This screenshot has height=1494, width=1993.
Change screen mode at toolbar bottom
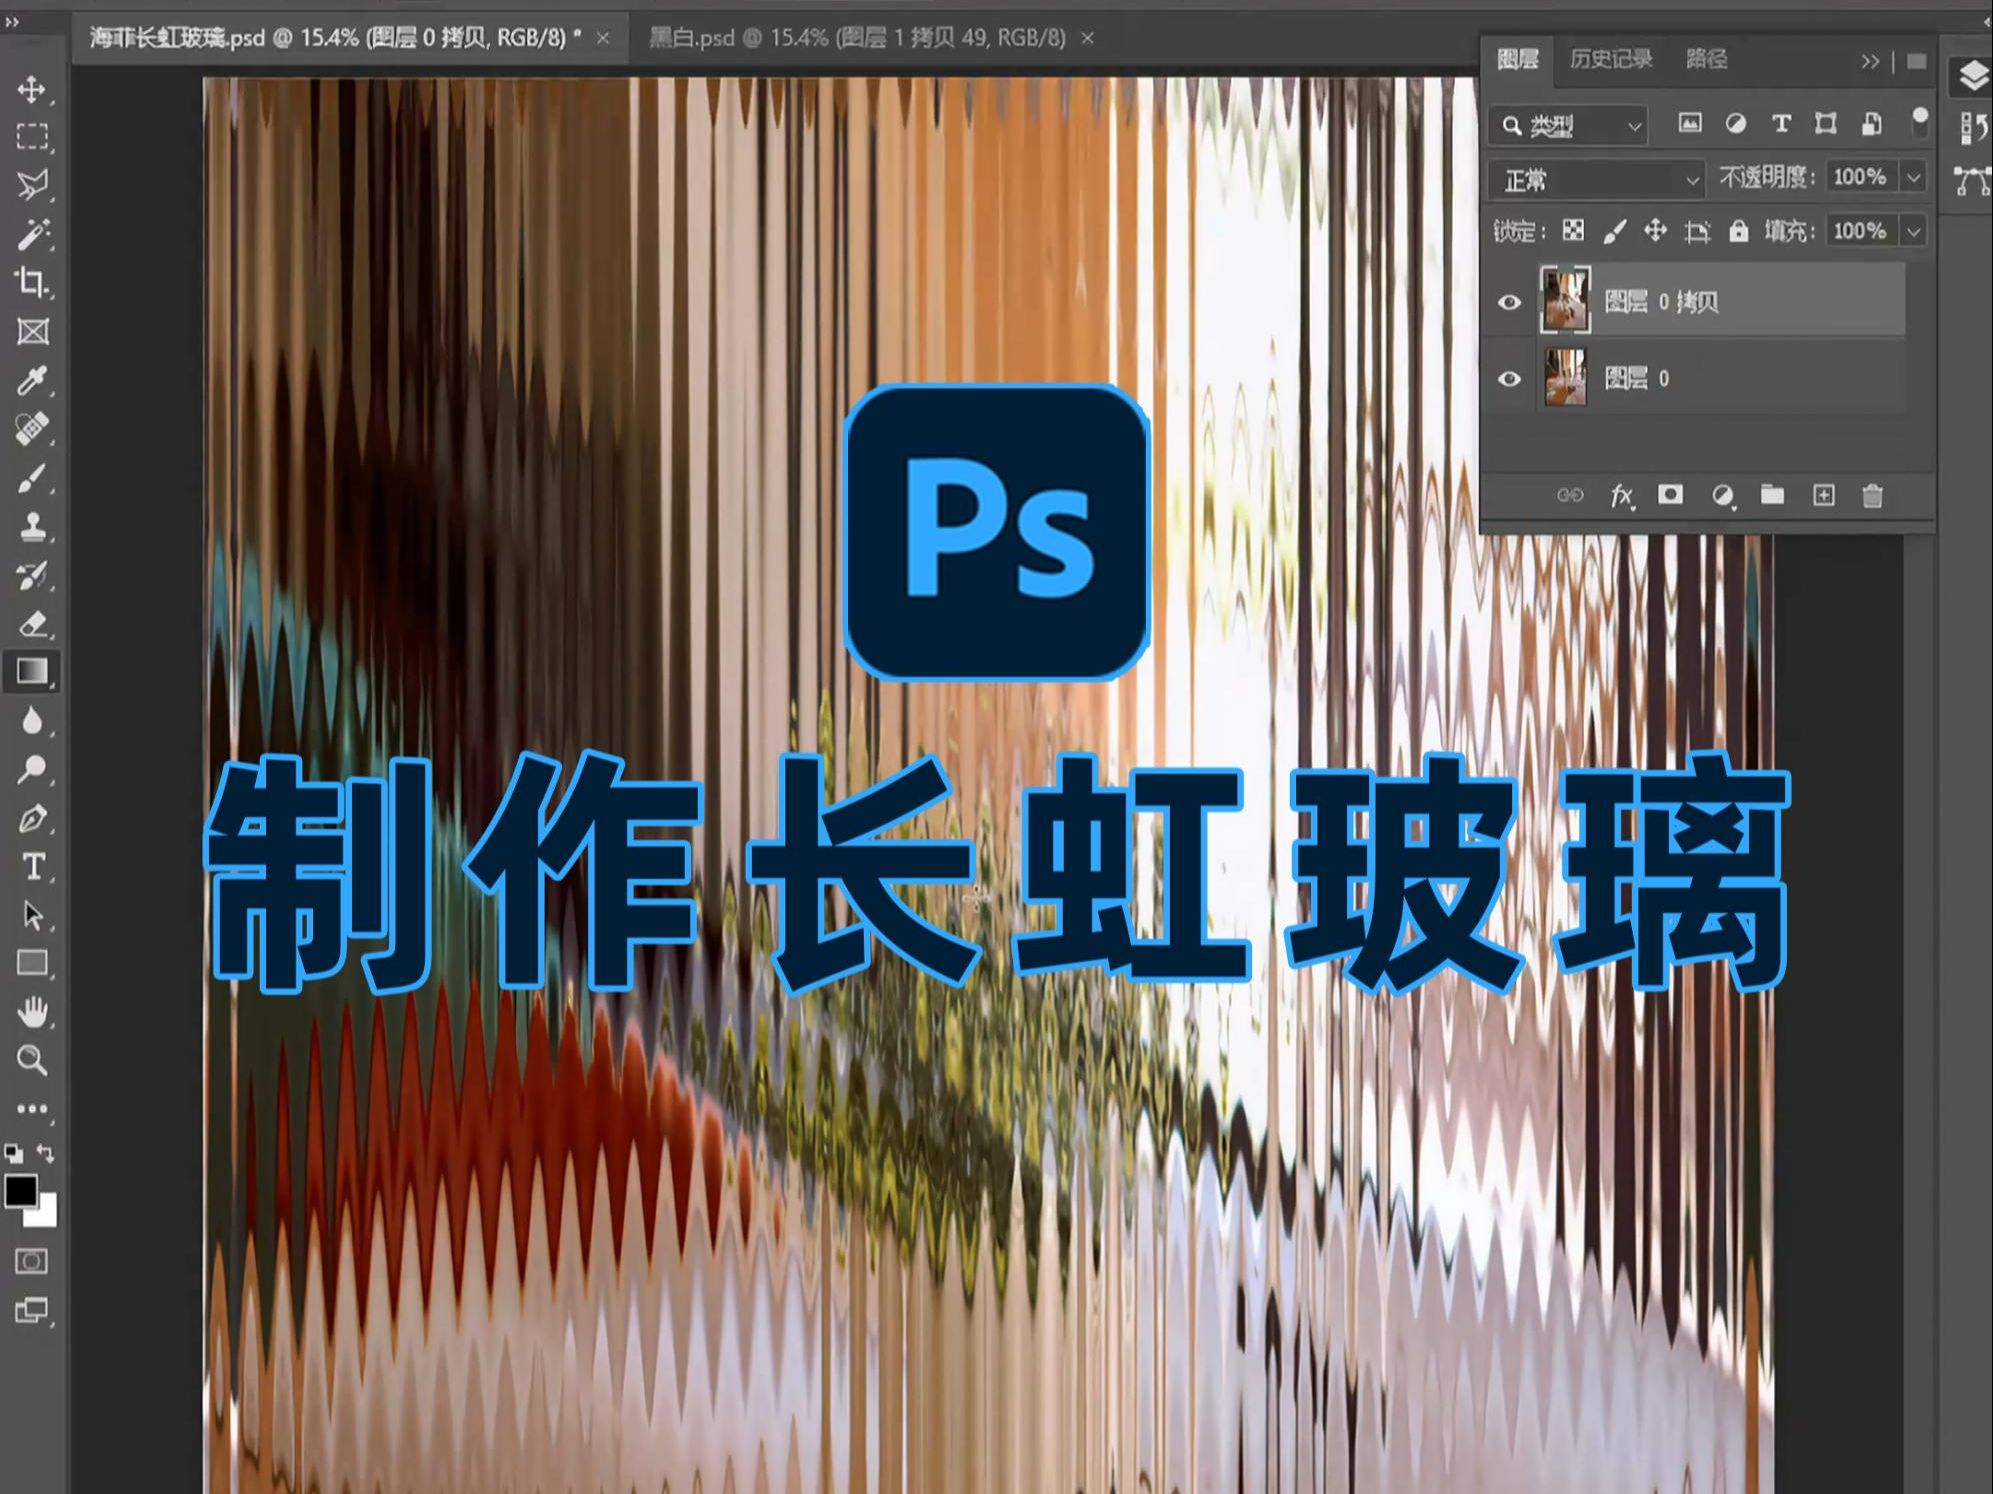pos(32,1310)
